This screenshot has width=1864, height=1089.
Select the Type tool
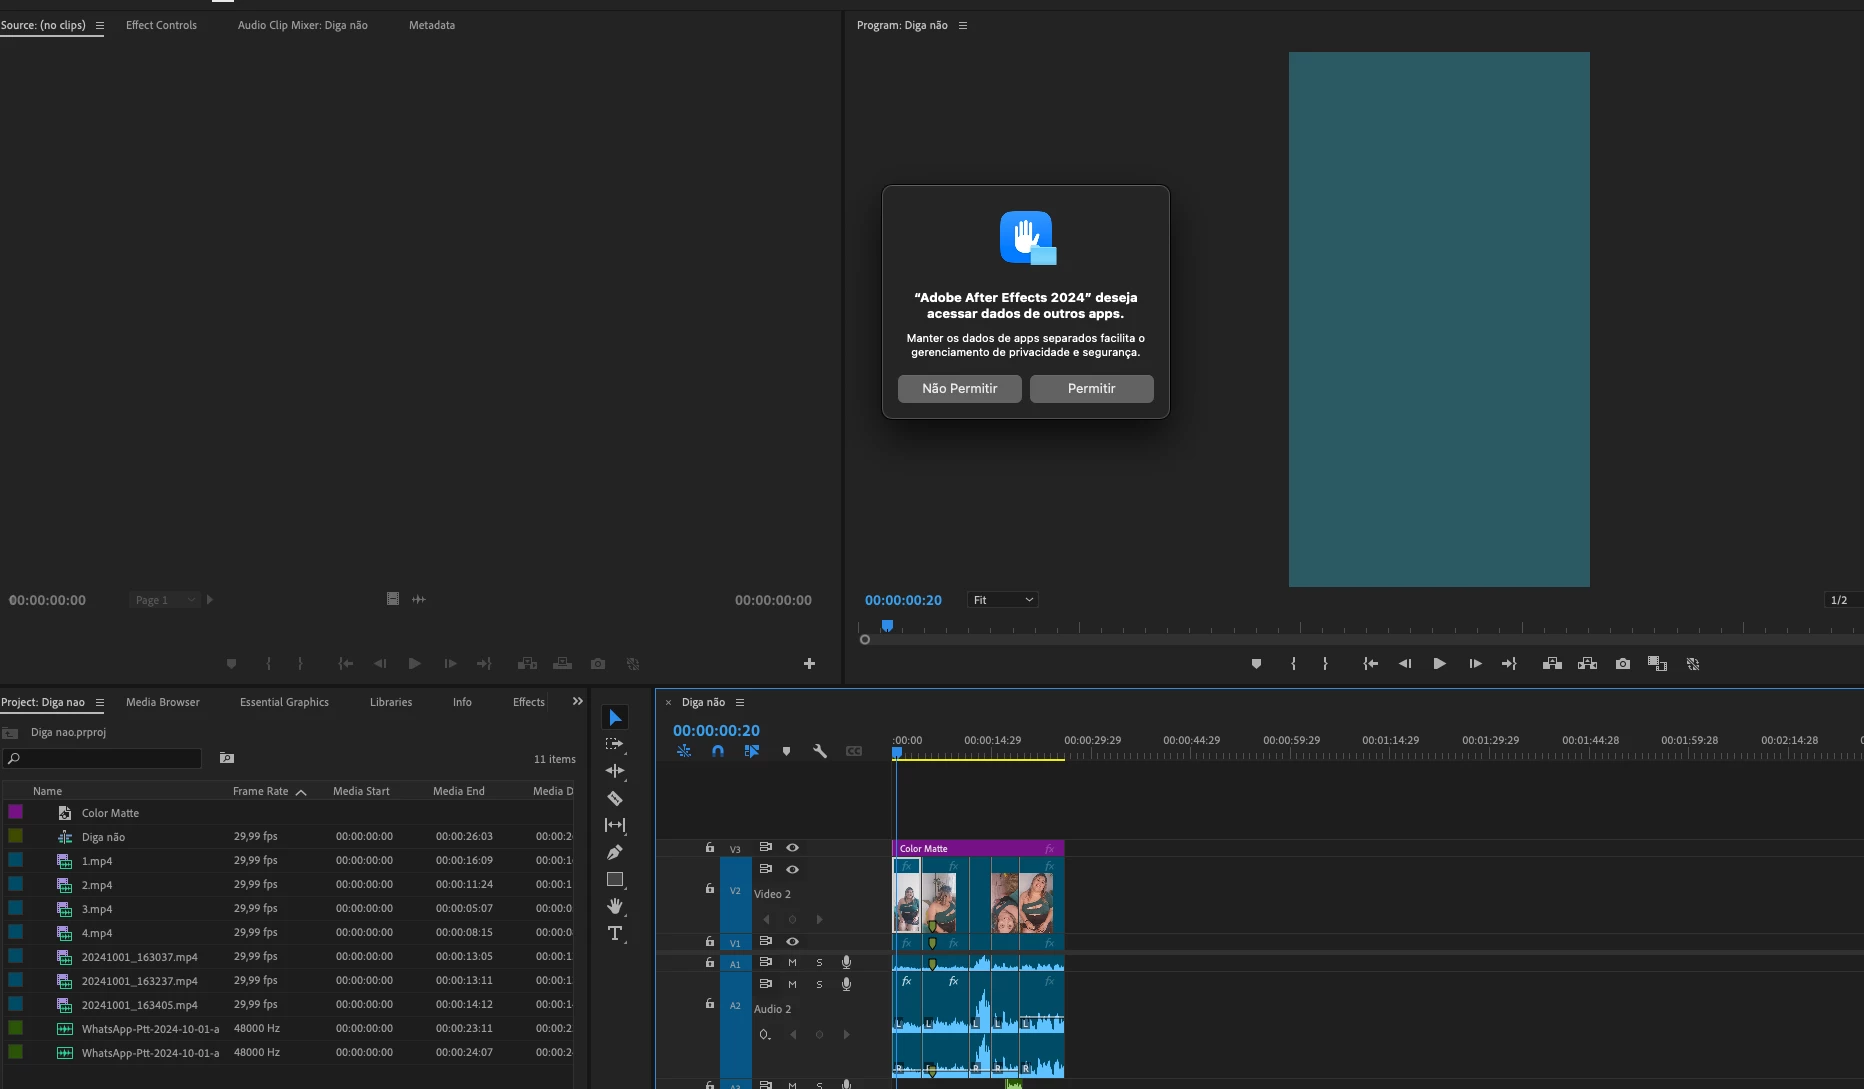coord(615,933)
